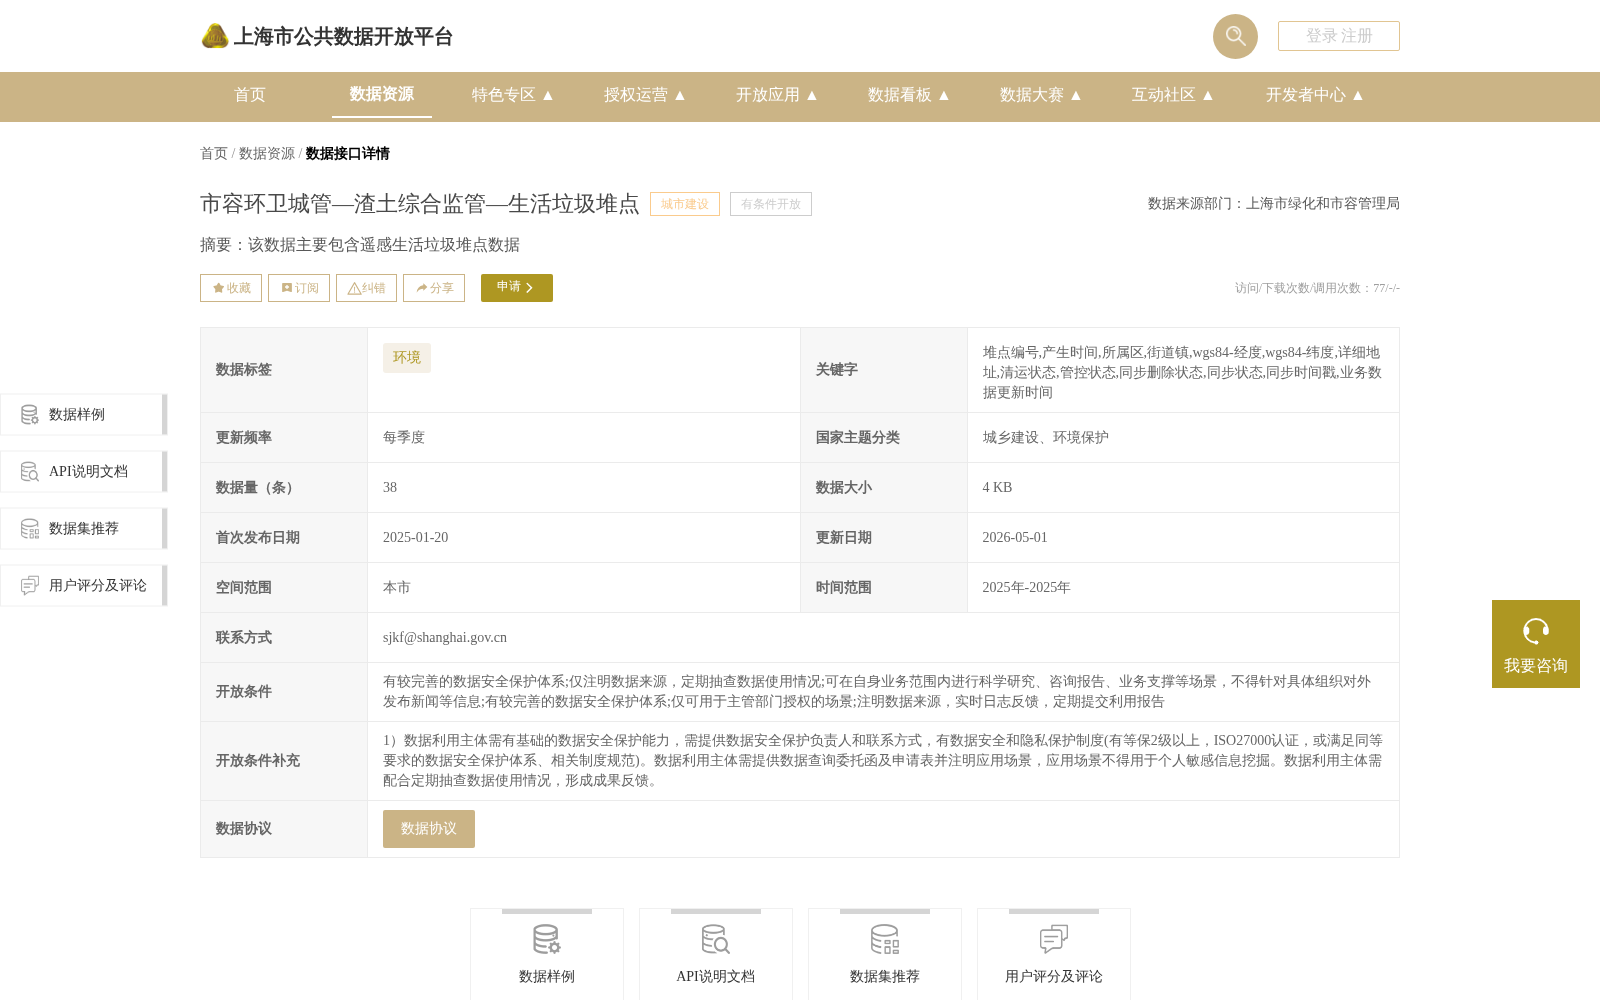Open the bottom 数据集推荐 card icon
1600x1000 pixels.
885,940
